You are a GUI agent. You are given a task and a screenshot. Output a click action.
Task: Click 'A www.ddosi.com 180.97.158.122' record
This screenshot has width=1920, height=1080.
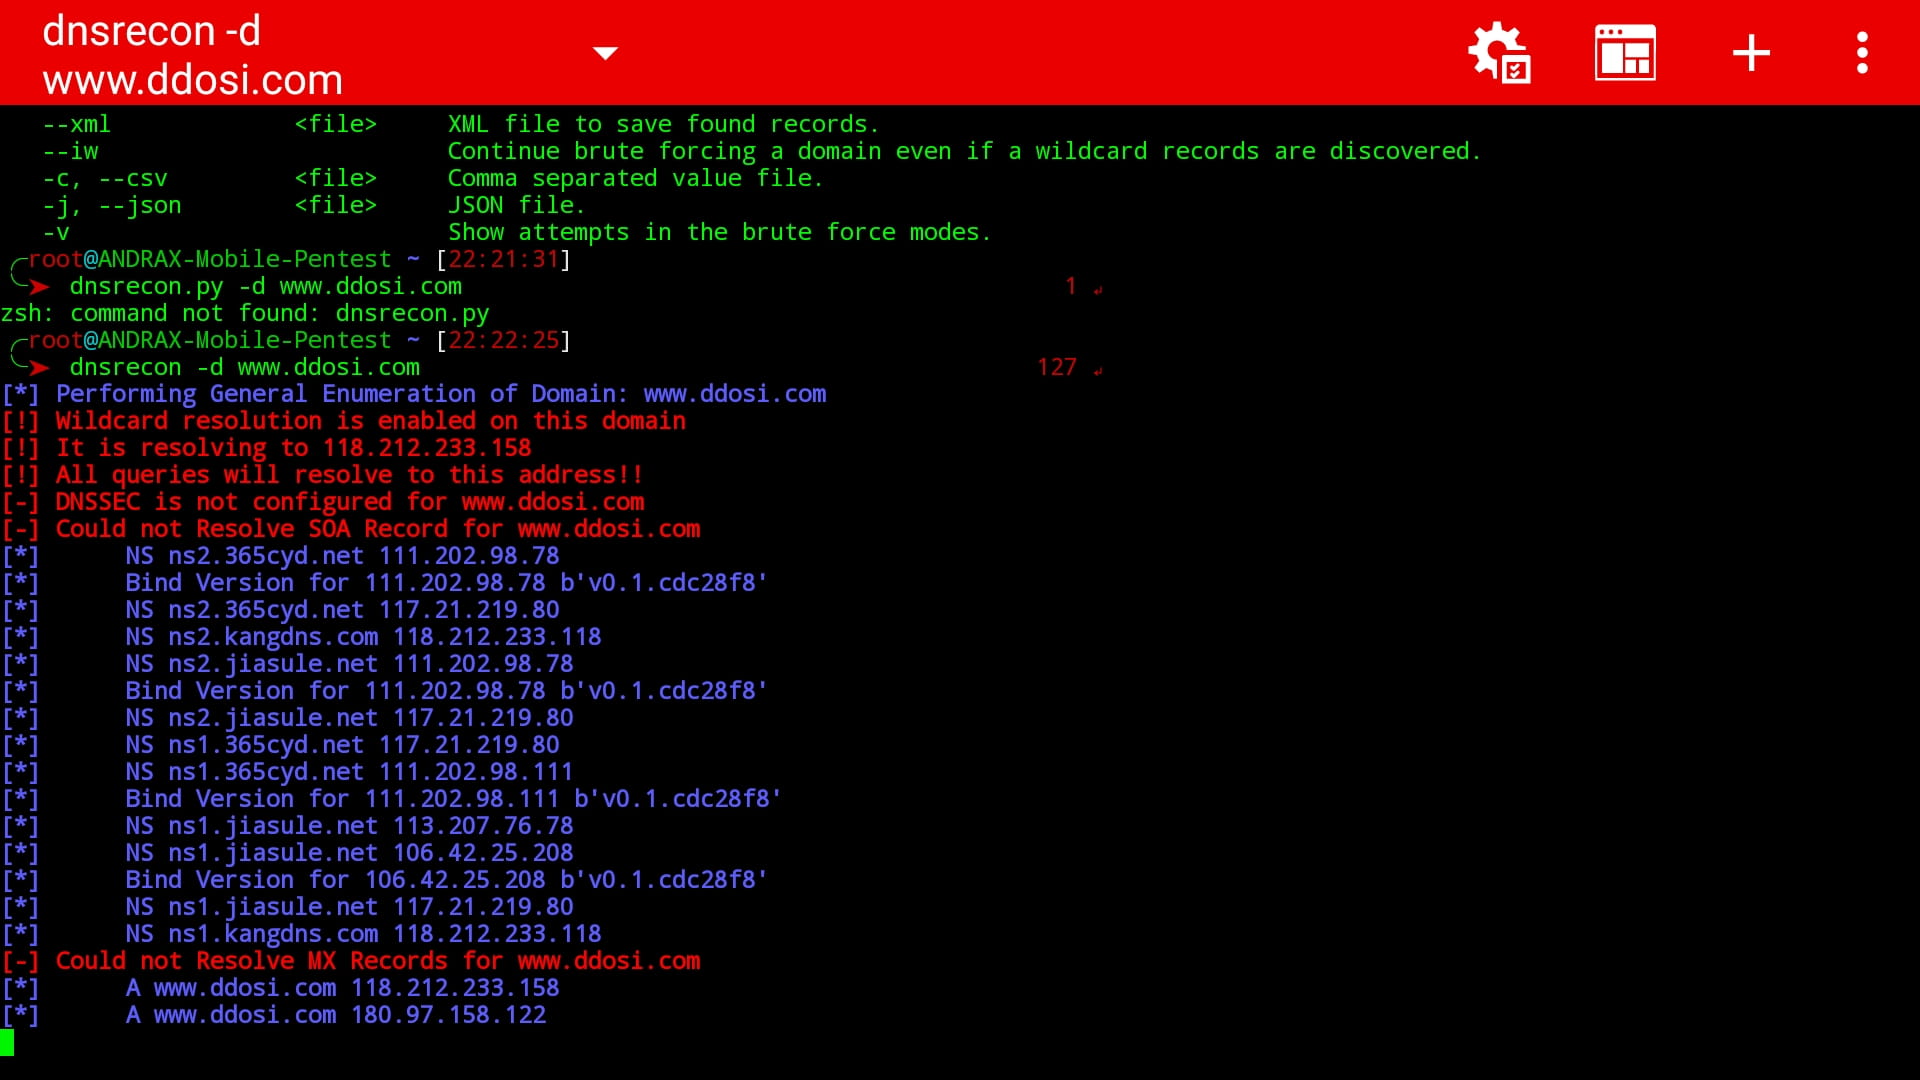[336, 1015]
